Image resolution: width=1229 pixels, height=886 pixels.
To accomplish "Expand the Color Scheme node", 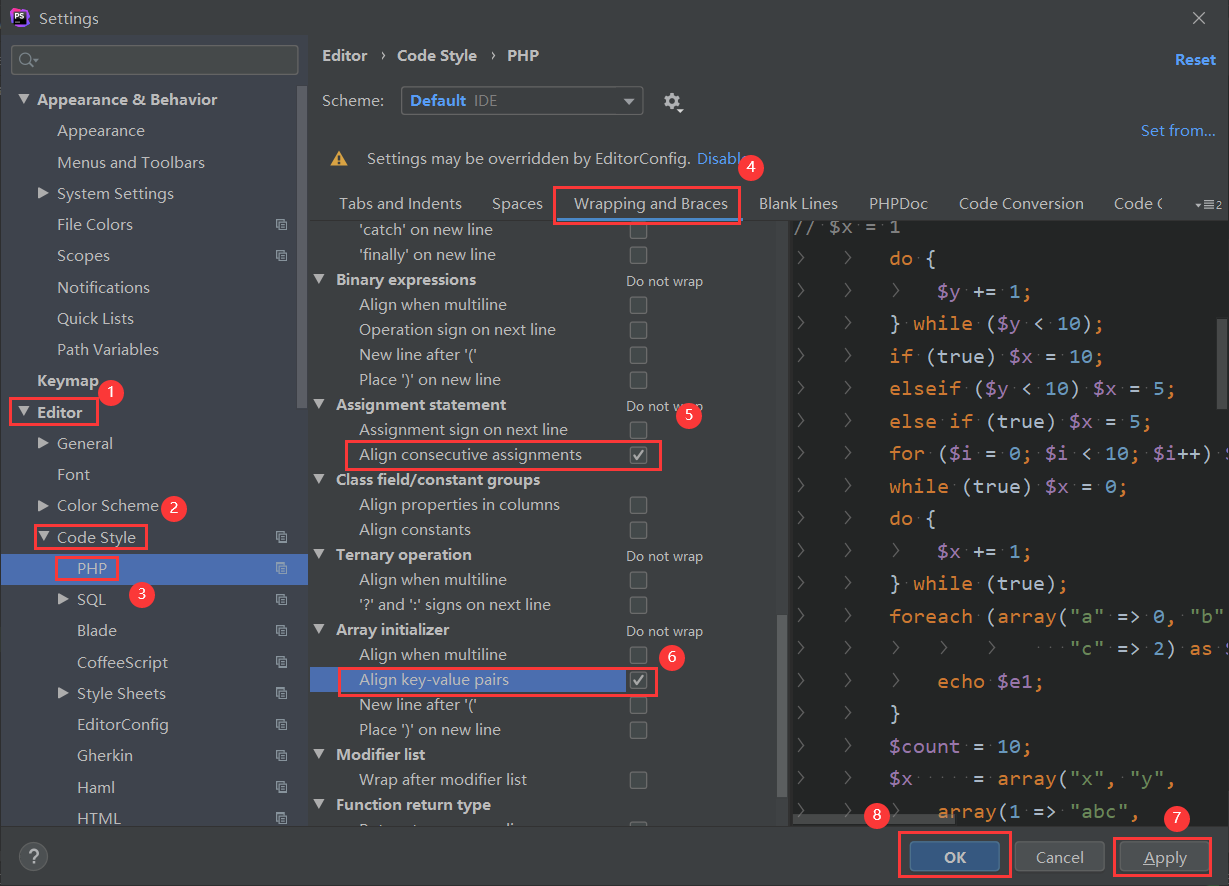I will [x=43, y=506].
